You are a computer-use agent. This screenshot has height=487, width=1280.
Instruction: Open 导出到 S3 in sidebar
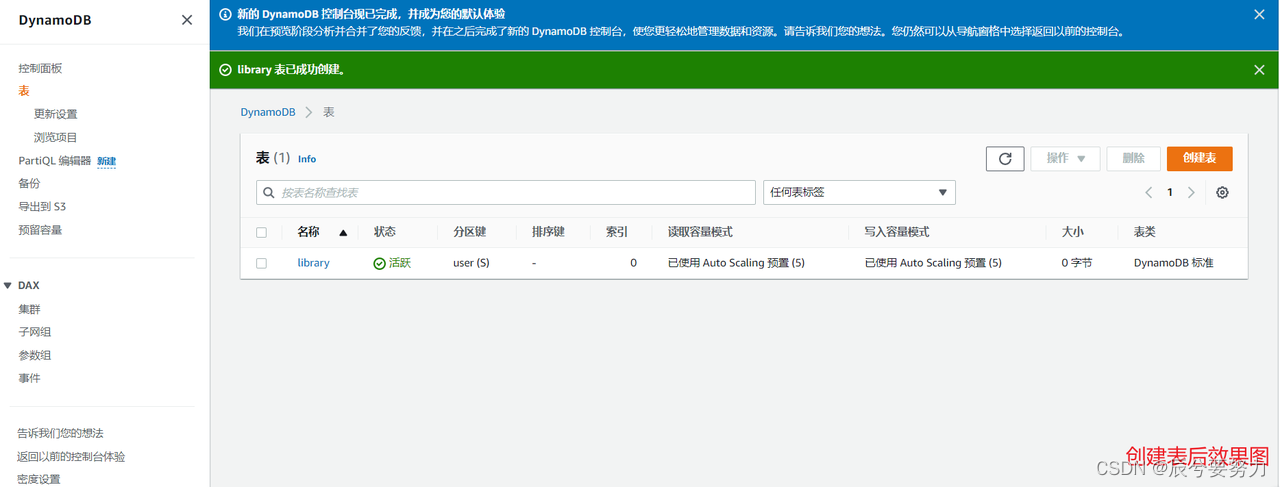42,206
